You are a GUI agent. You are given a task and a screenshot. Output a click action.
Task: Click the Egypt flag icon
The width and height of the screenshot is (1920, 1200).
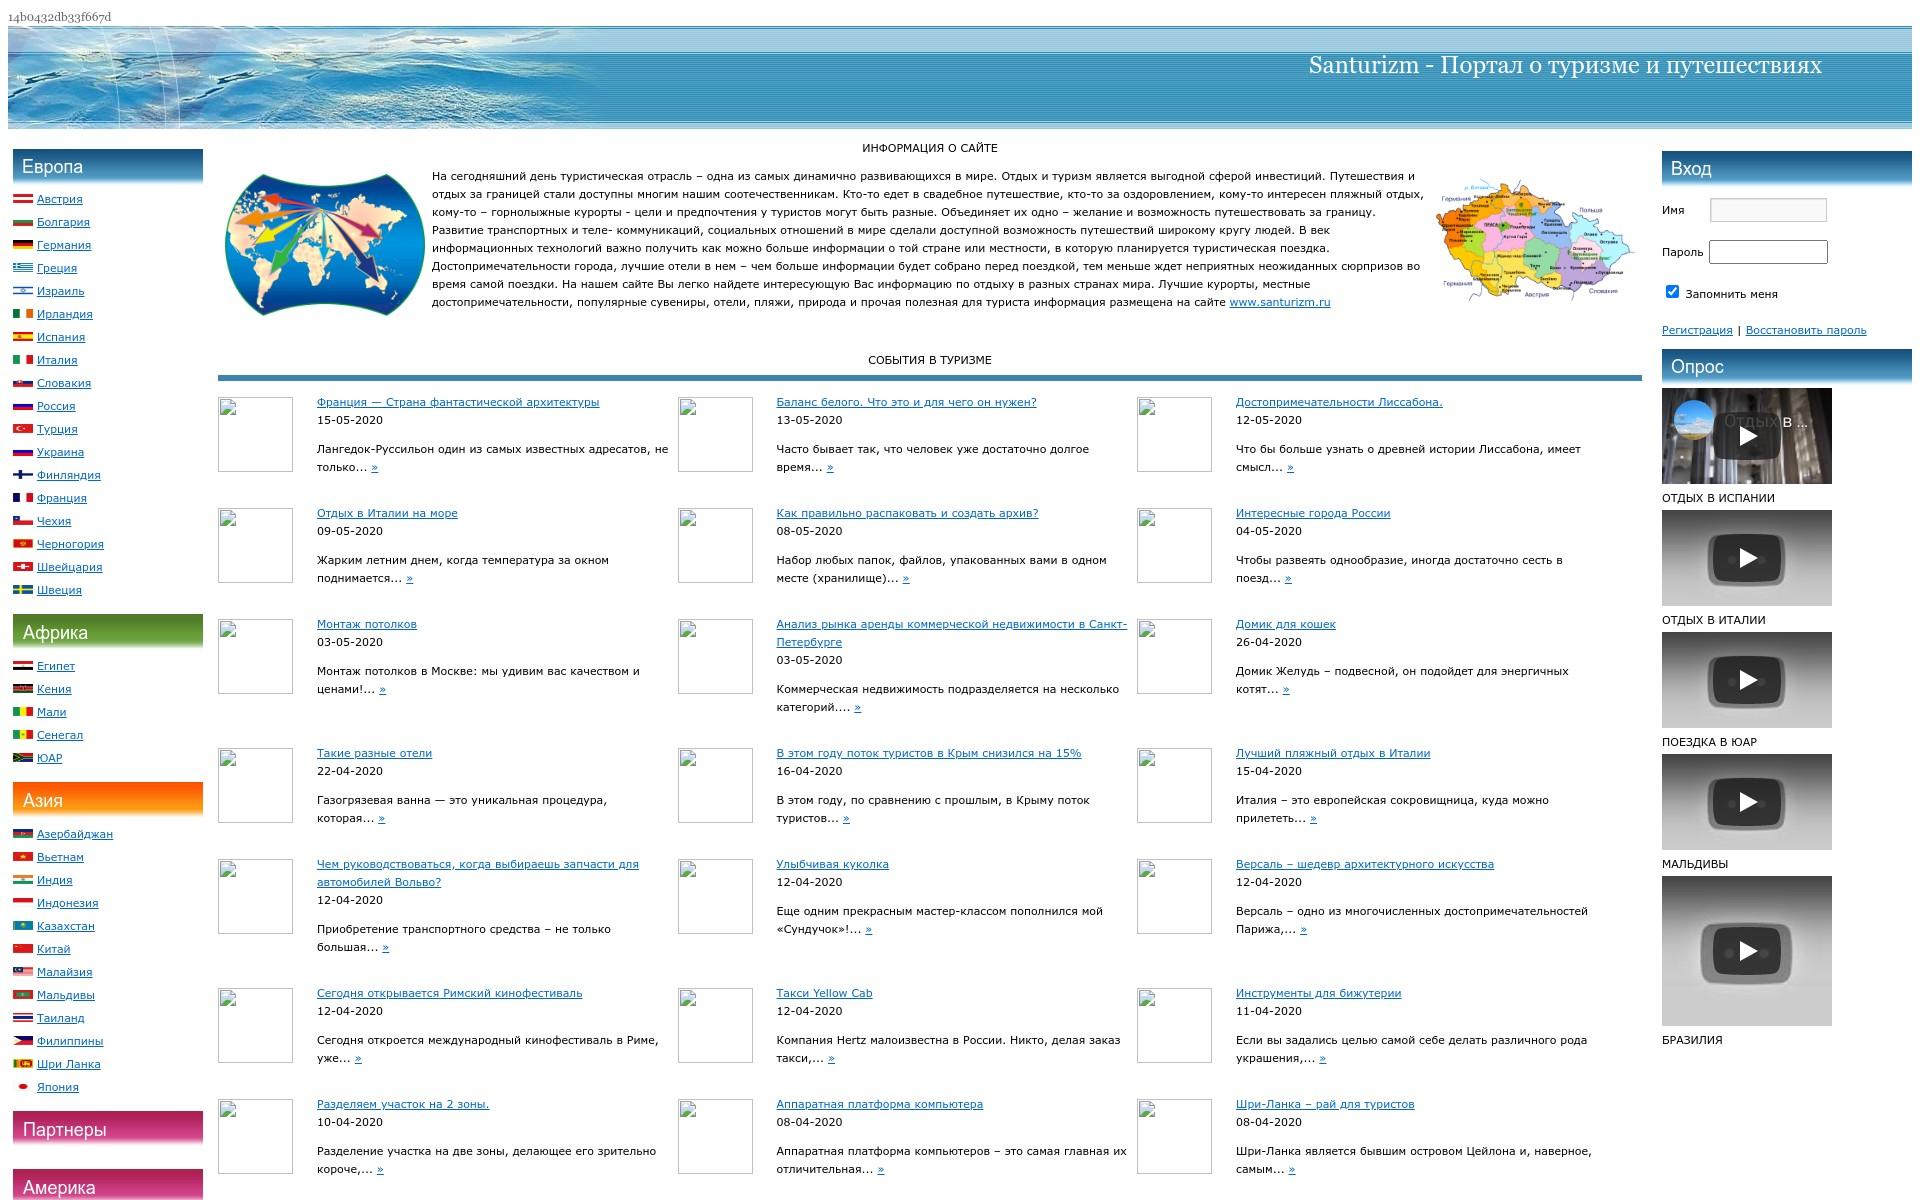(22, 666)
